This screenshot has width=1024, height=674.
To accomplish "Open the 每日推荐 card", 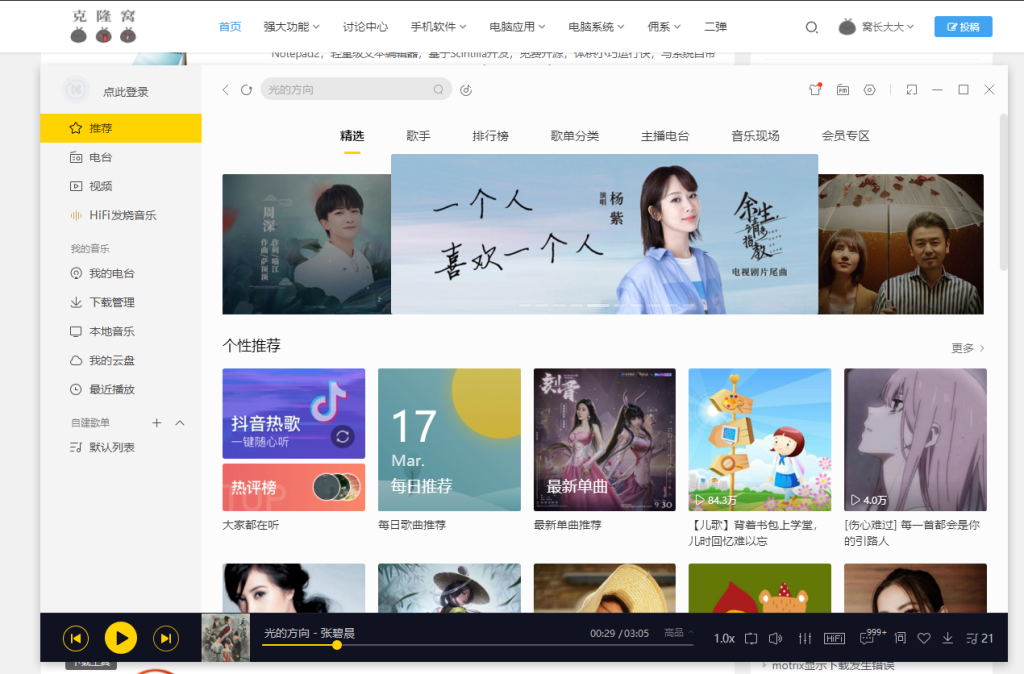I will click(449, 440).
